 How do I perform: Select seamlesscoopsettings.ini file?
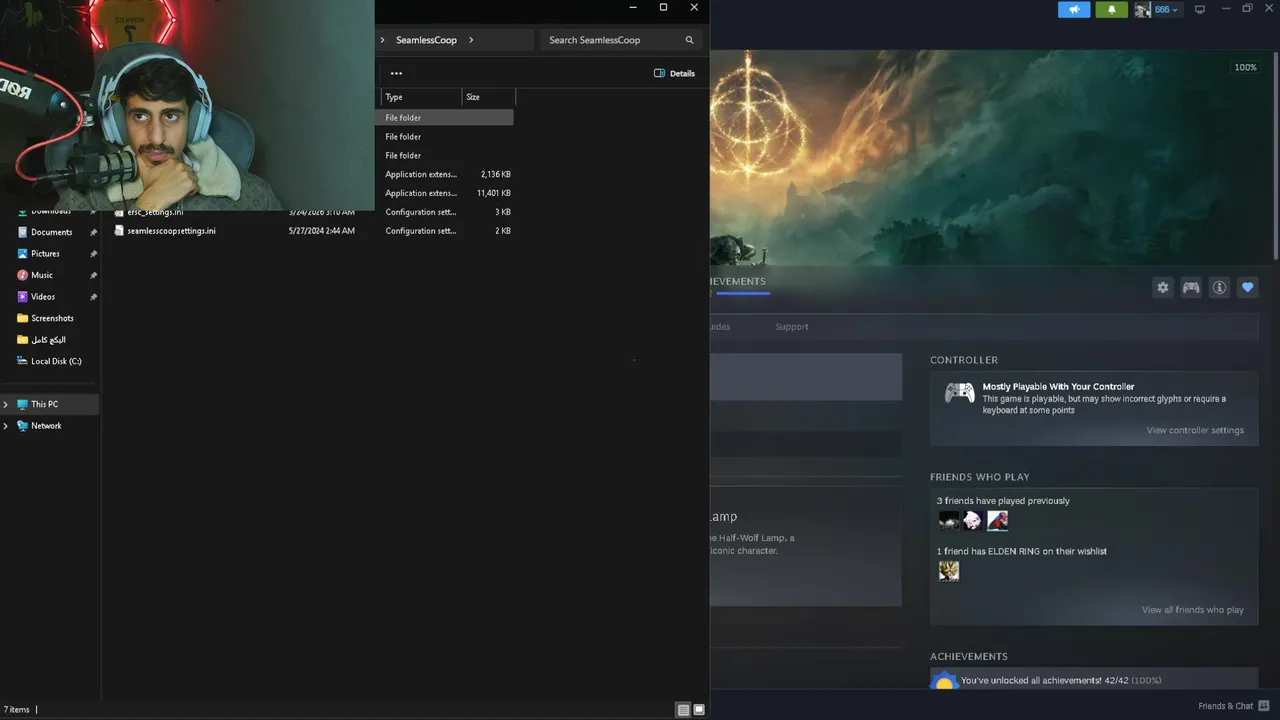point(171,231)
